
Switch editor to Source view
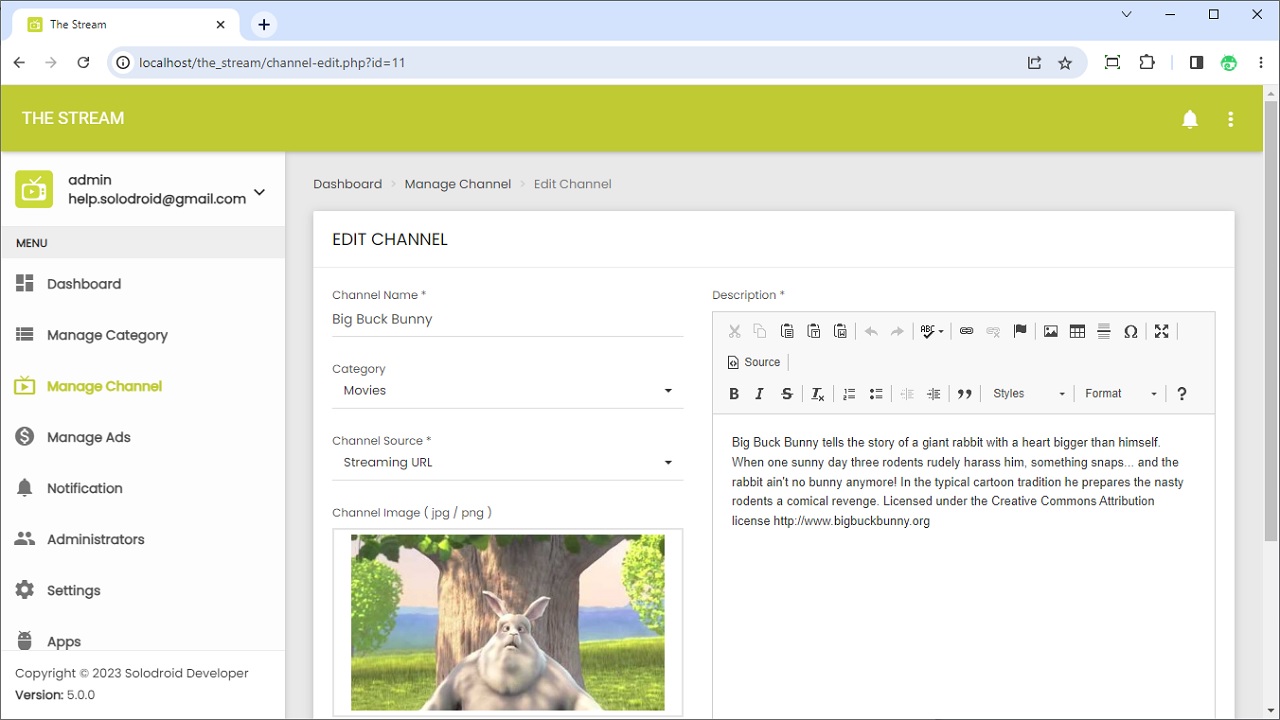(x=754, y=362)
